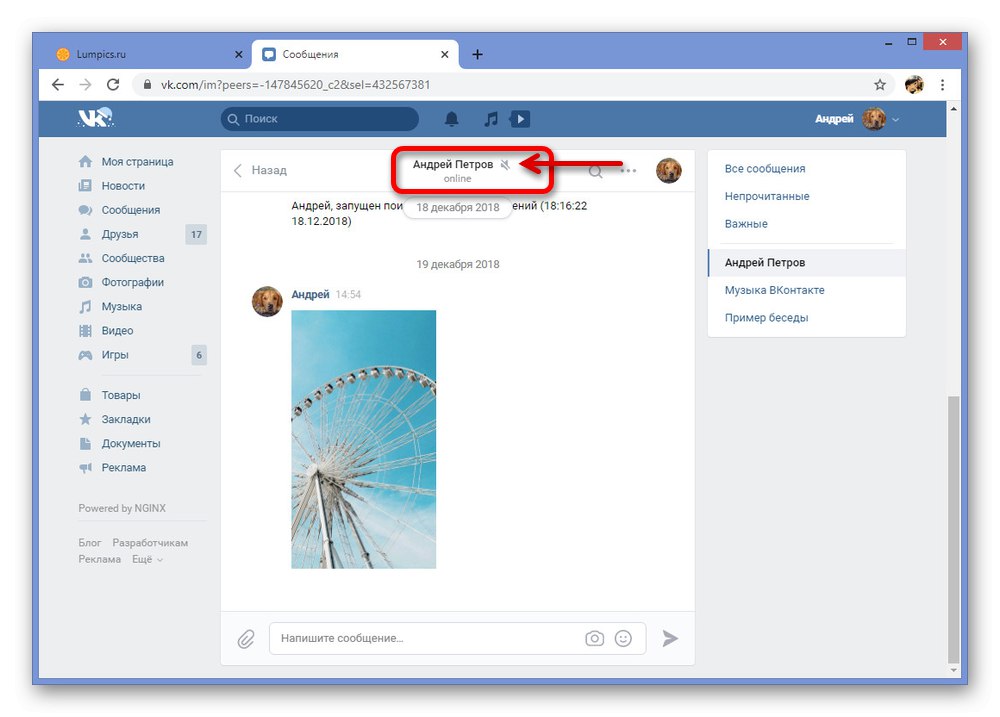Click the header play track button
Image resolution: width=1000 pixels, height=717 pixels.
tap(520, 119)
